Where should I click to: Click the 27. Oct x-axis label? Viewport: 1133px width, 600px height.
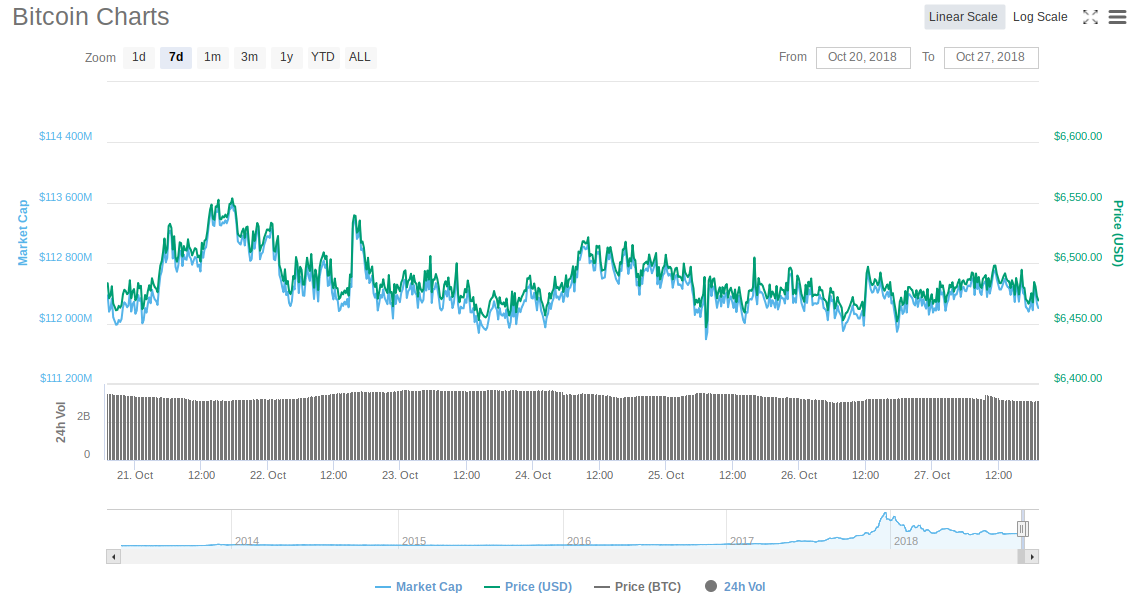932,475
